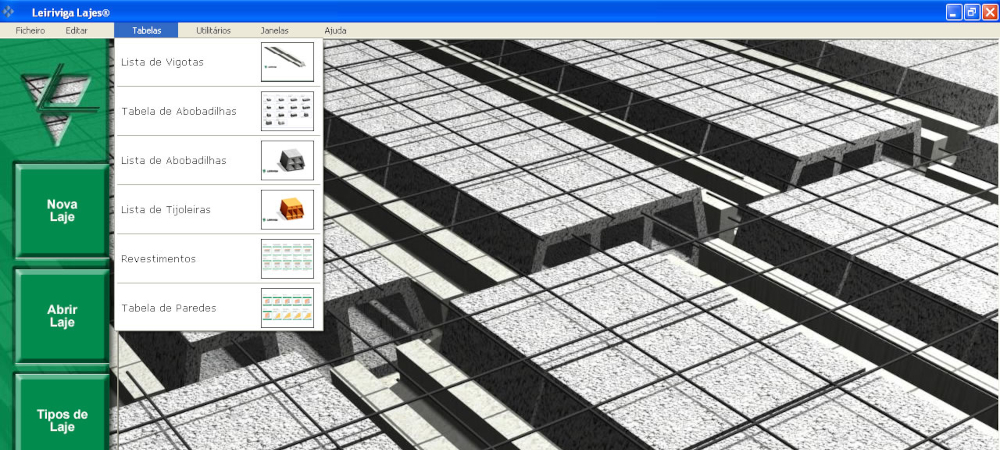Open the Ficheiro menu
Viewport: 1000px width, 450px height.
[x=30, y=31]
